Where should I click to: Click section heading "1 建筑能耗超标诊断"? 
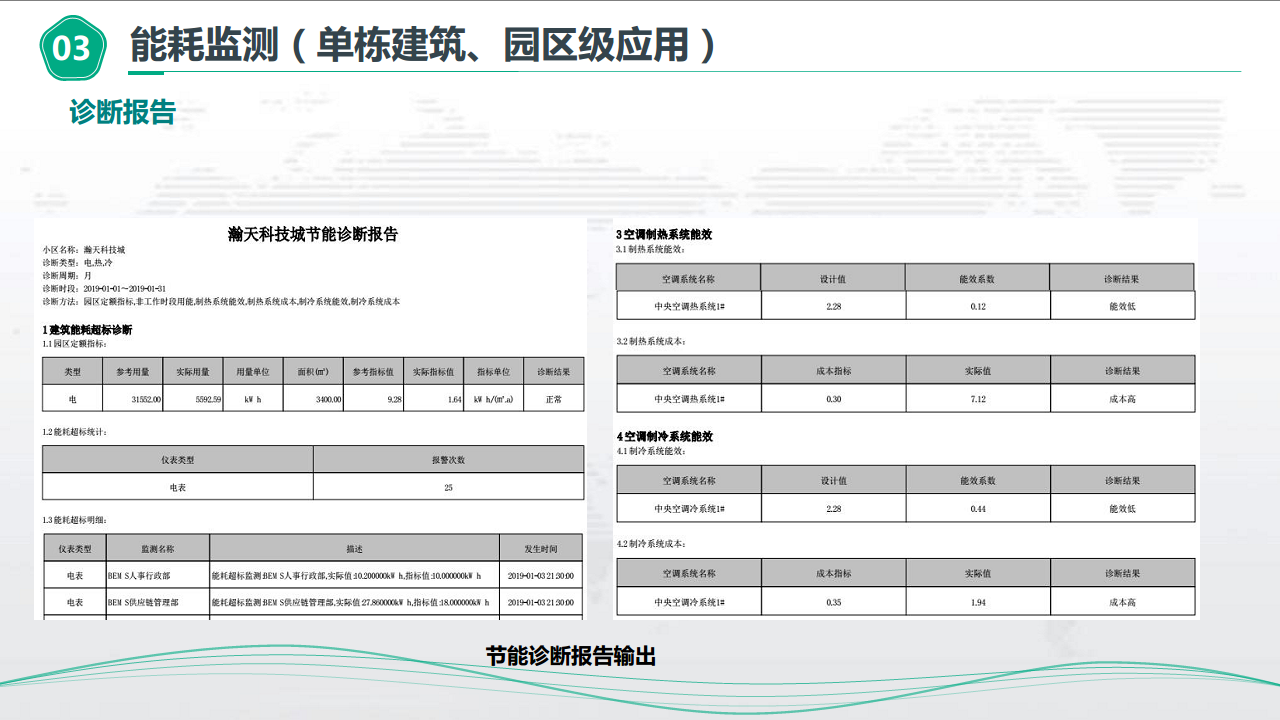87,329
